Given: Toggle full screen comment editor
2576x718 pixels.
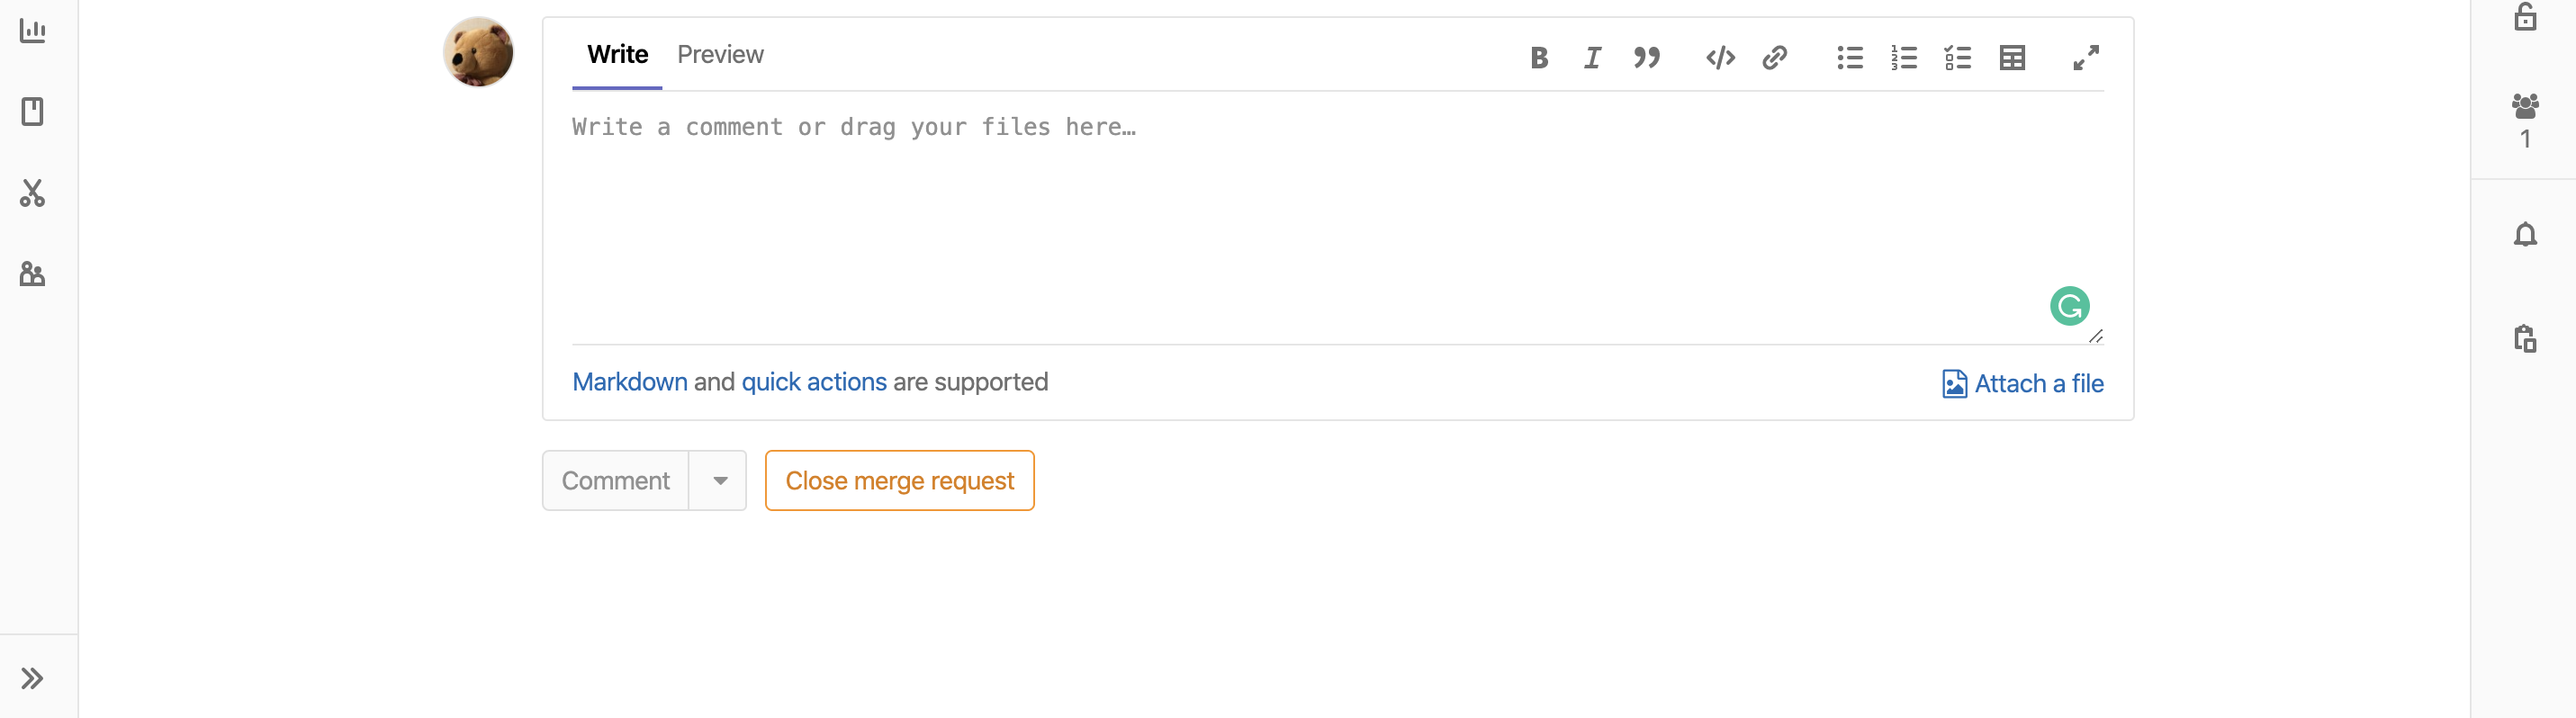Looking at the screenshot, I should tap(2086, 58).
